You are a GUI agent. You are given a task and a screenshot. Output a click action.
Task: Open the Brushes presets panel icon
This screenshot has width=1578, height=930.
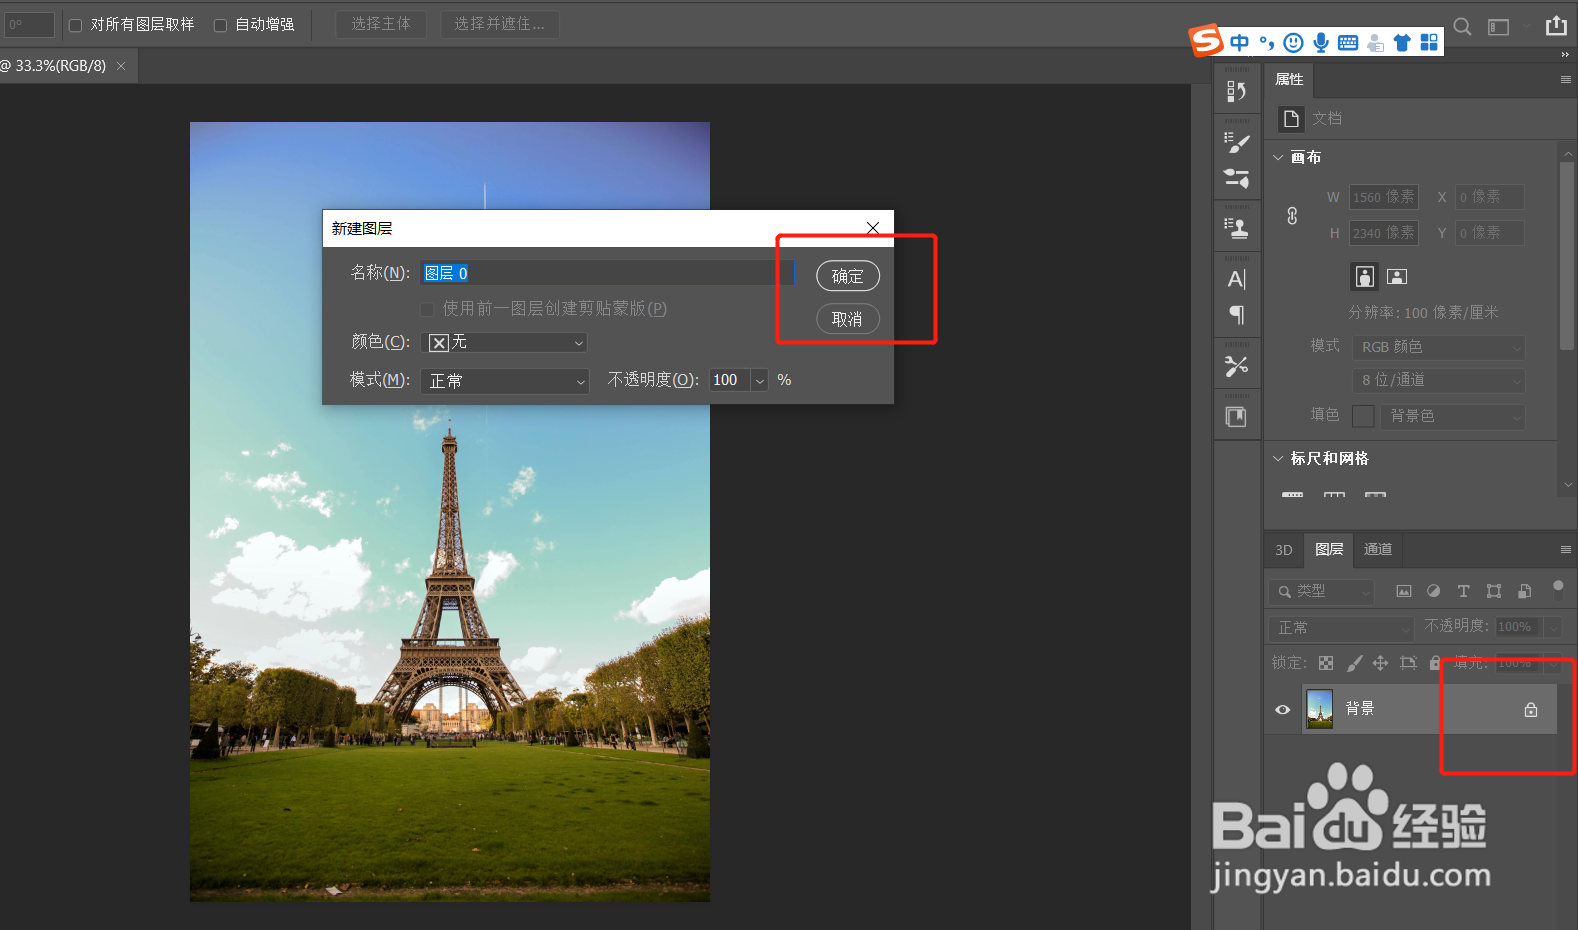coord(1237,178)
